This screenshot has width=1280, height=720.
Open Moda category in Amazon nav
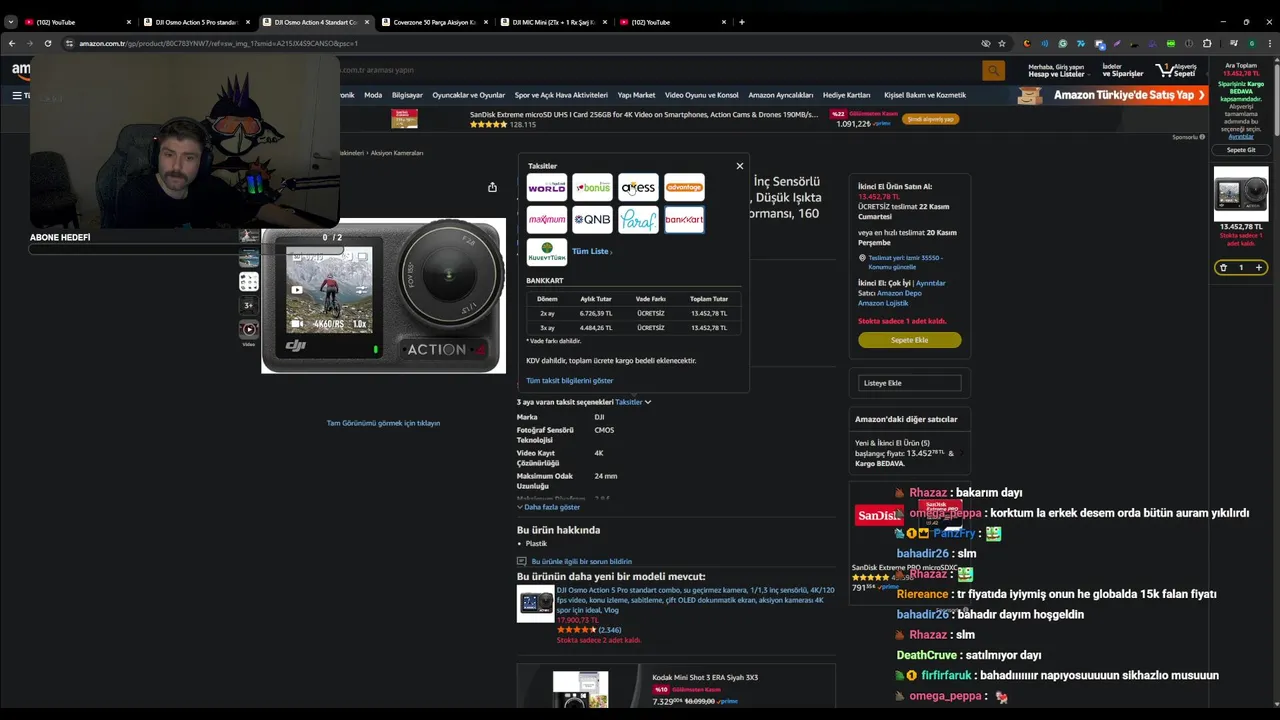[x=373, y=95]
